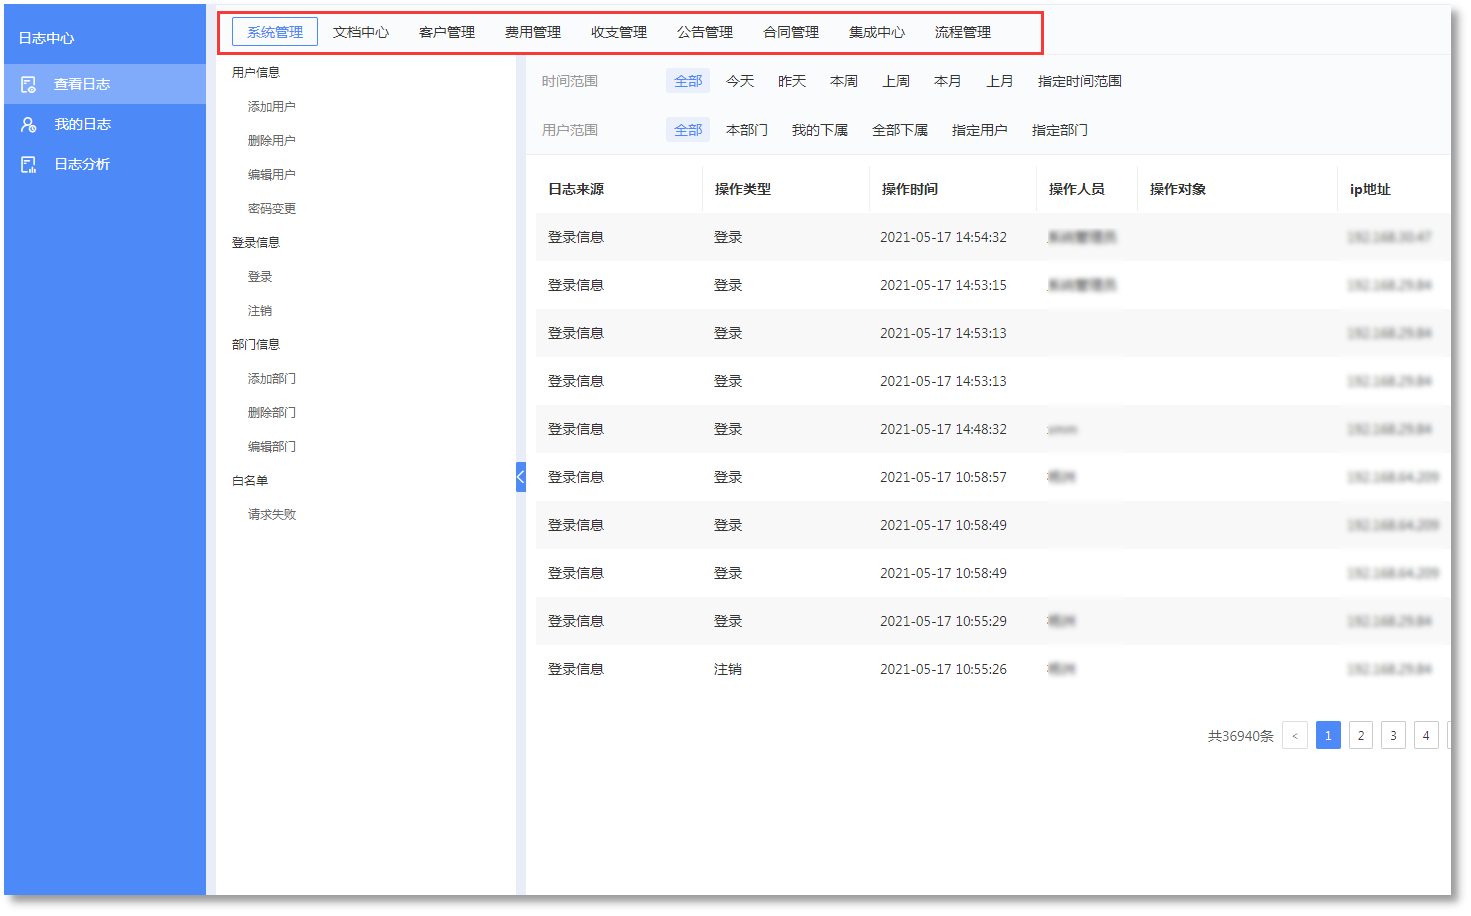Set user range to 我的下属
The height and width of the screenshot is (916, 1471).
click(x=820, y=130)
